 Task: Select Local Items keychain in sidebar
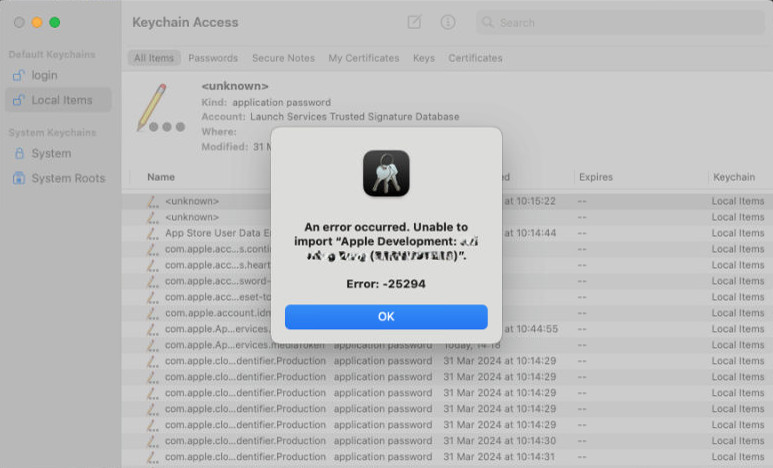58,100
